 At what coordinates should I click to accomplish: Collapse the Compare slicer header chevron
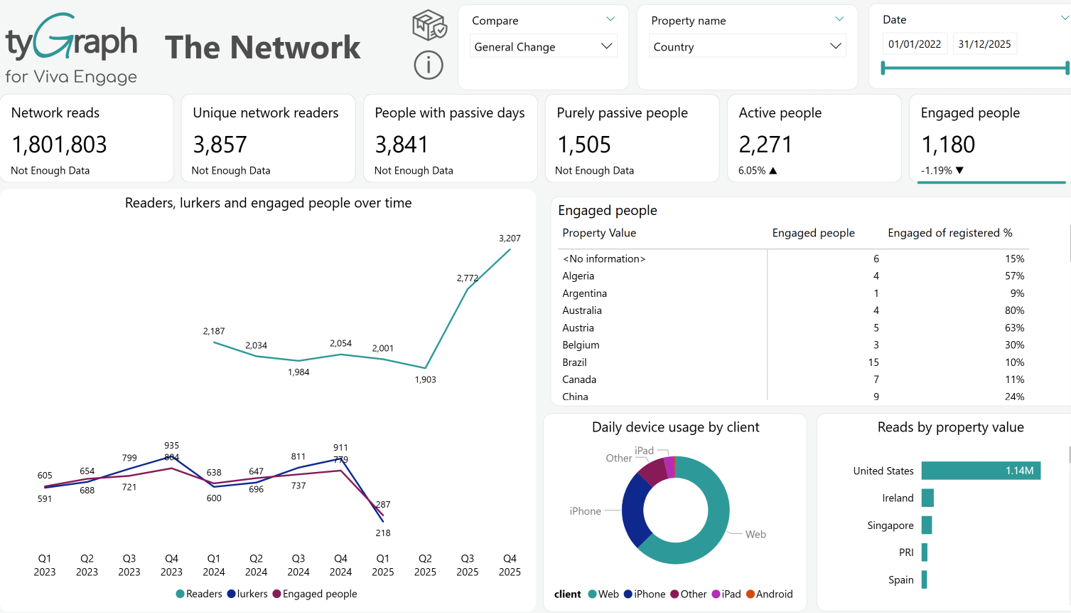coord(611,19)
